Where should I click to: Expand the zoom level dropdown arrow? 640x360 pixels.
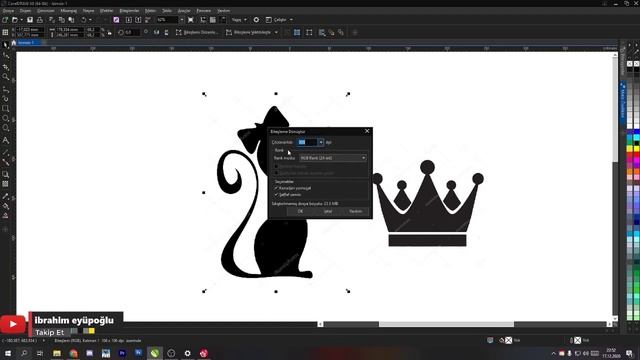click(182, 20)
